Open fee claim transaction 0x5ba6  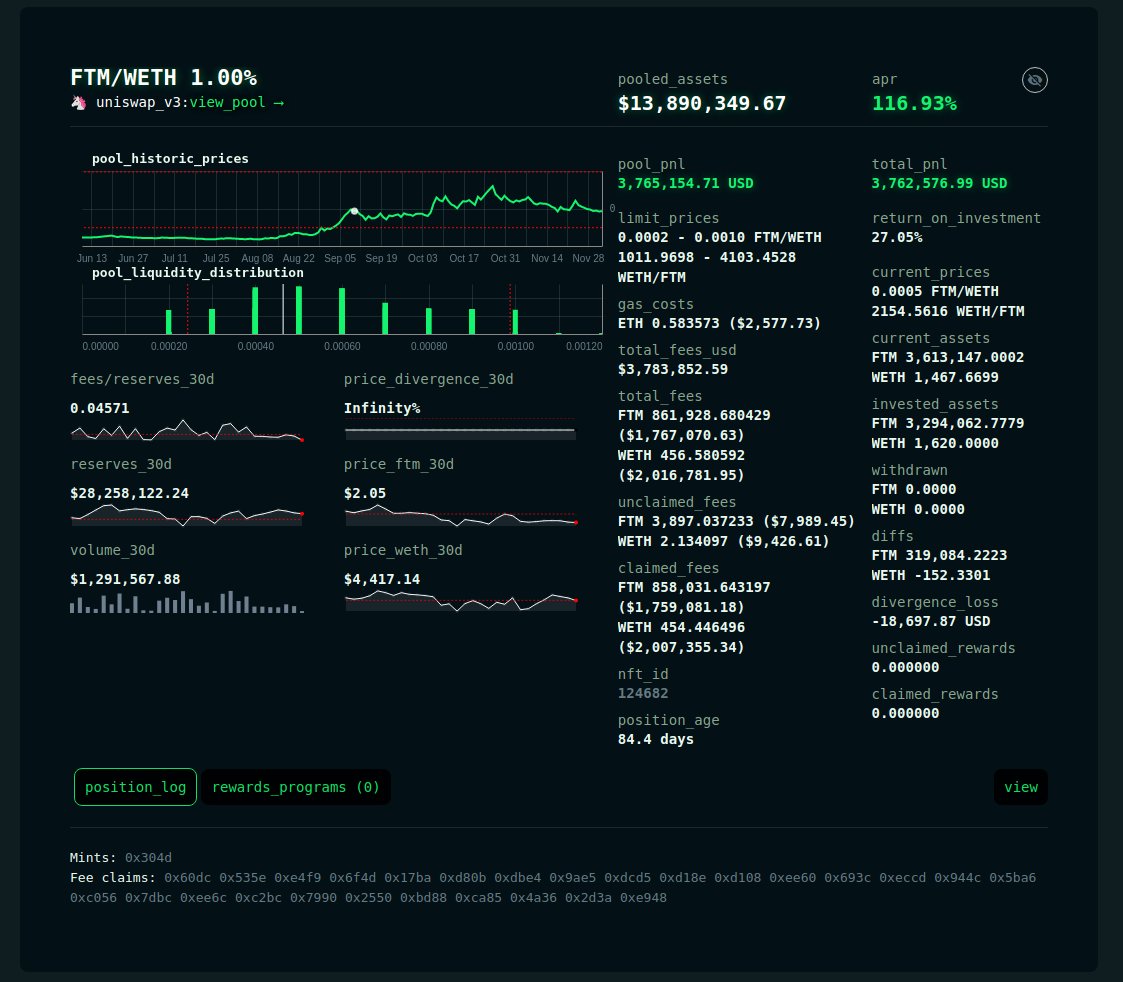click(x=1013, y=877)
